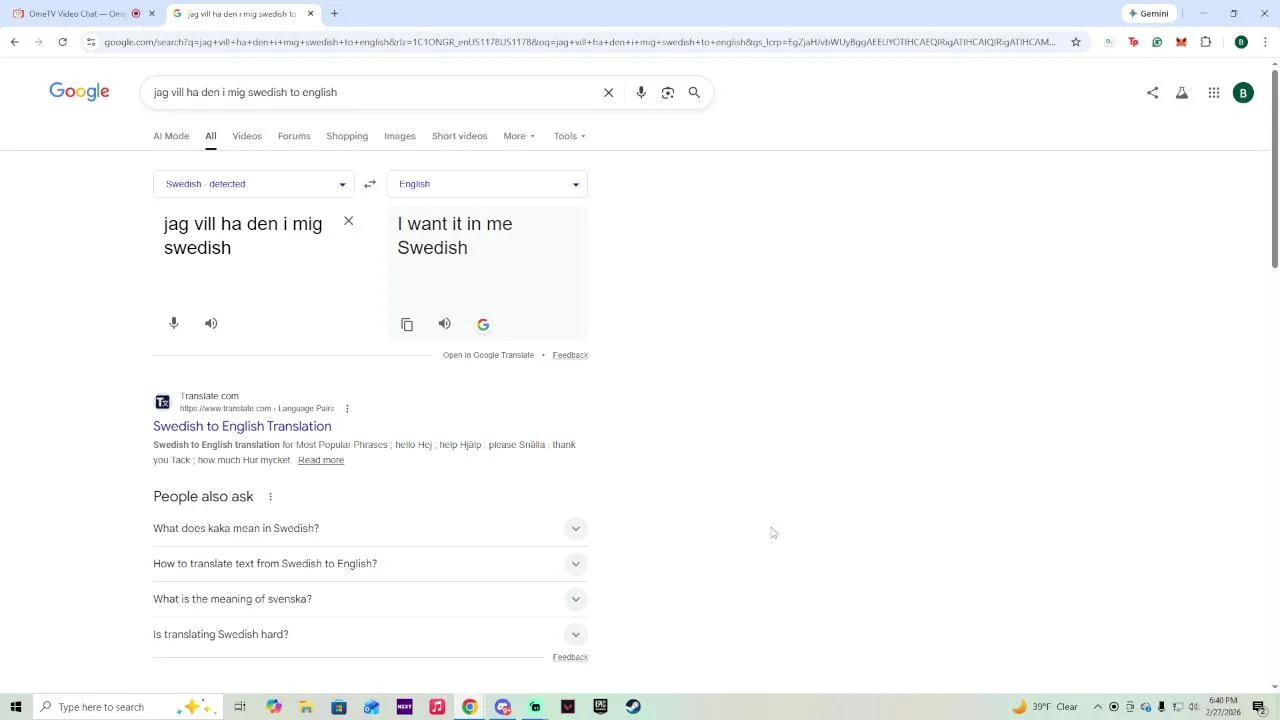Click Read more in Translate.com snippet

[x=321, y=460]
